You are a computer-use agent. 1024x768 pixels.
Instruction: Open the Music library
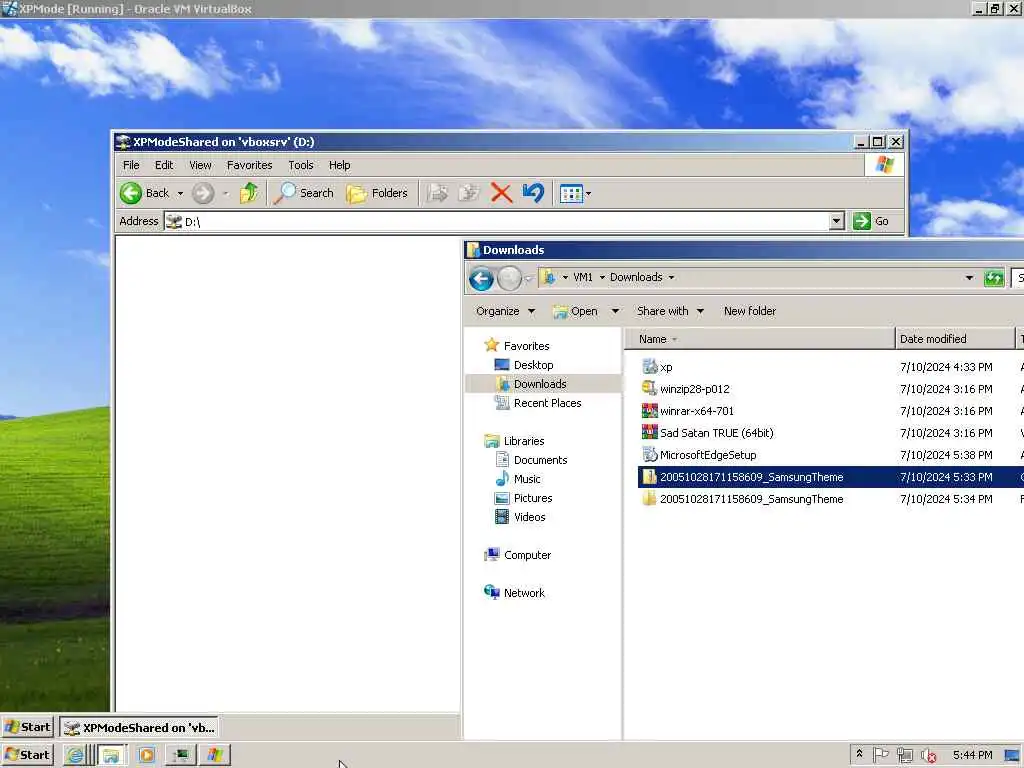coord(527,479)
